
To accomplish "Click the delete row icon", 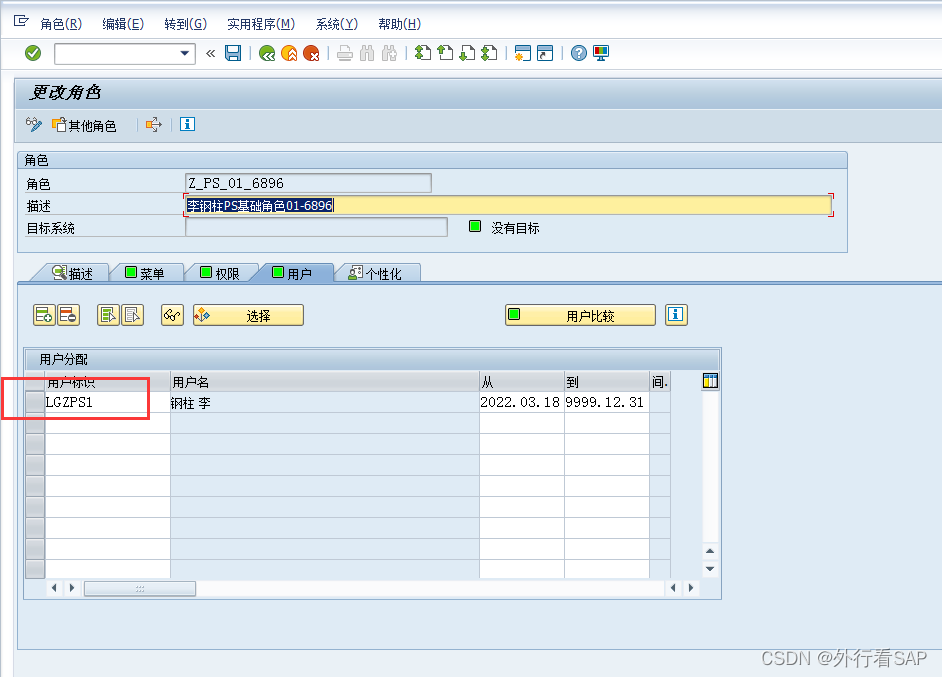I will coord(68,315).
